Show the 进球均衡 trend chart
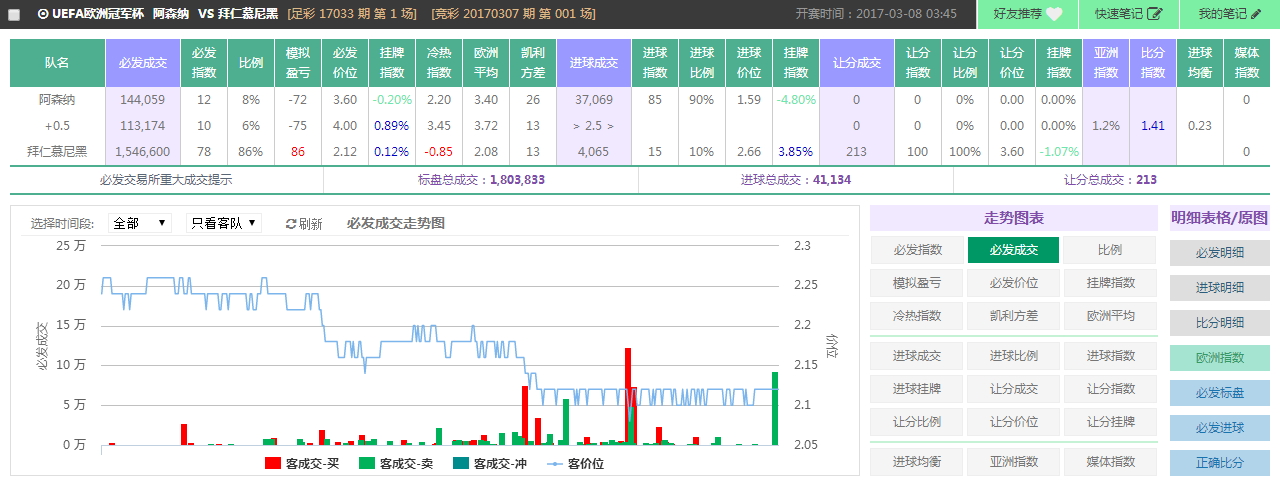The width and height of the screenshot is (1280, 482). pyautogui.click(x=917, y=461)
